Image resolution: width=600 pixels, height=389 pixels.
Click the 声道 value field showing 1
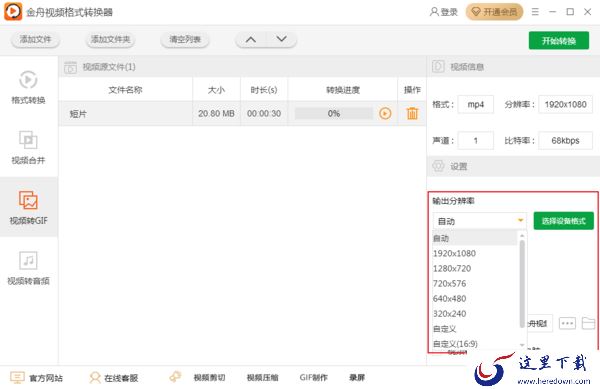tap(476, 140)
